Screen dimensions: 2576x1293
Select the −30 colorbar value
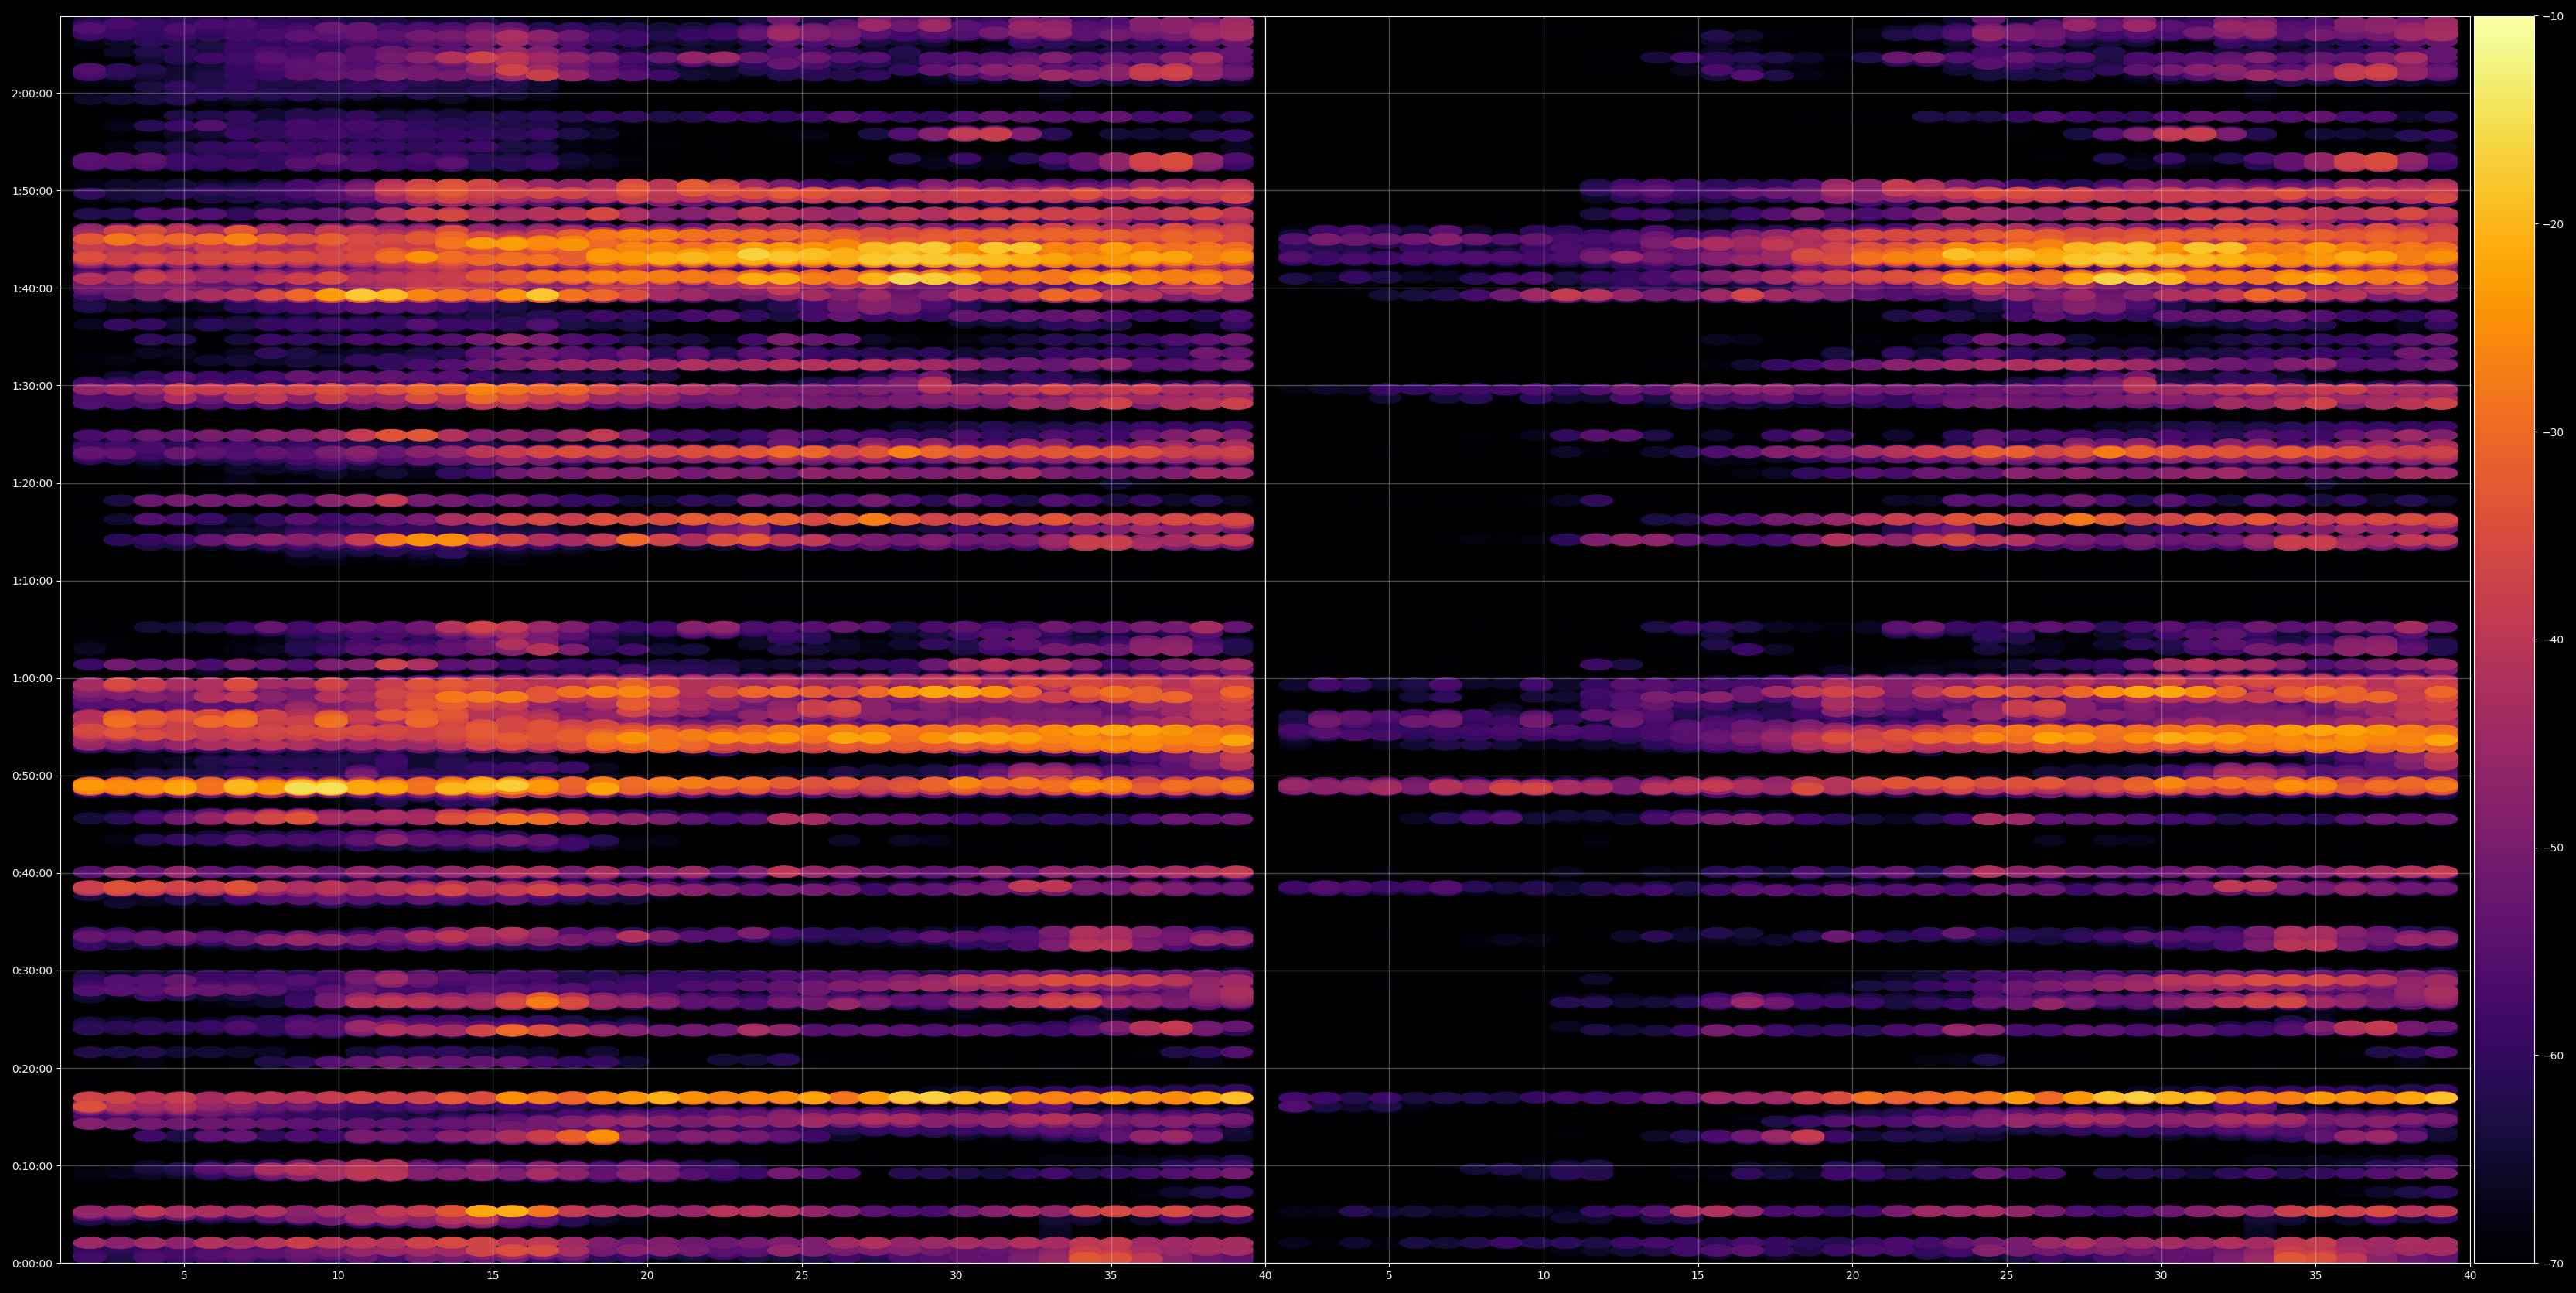point(2553,433)
